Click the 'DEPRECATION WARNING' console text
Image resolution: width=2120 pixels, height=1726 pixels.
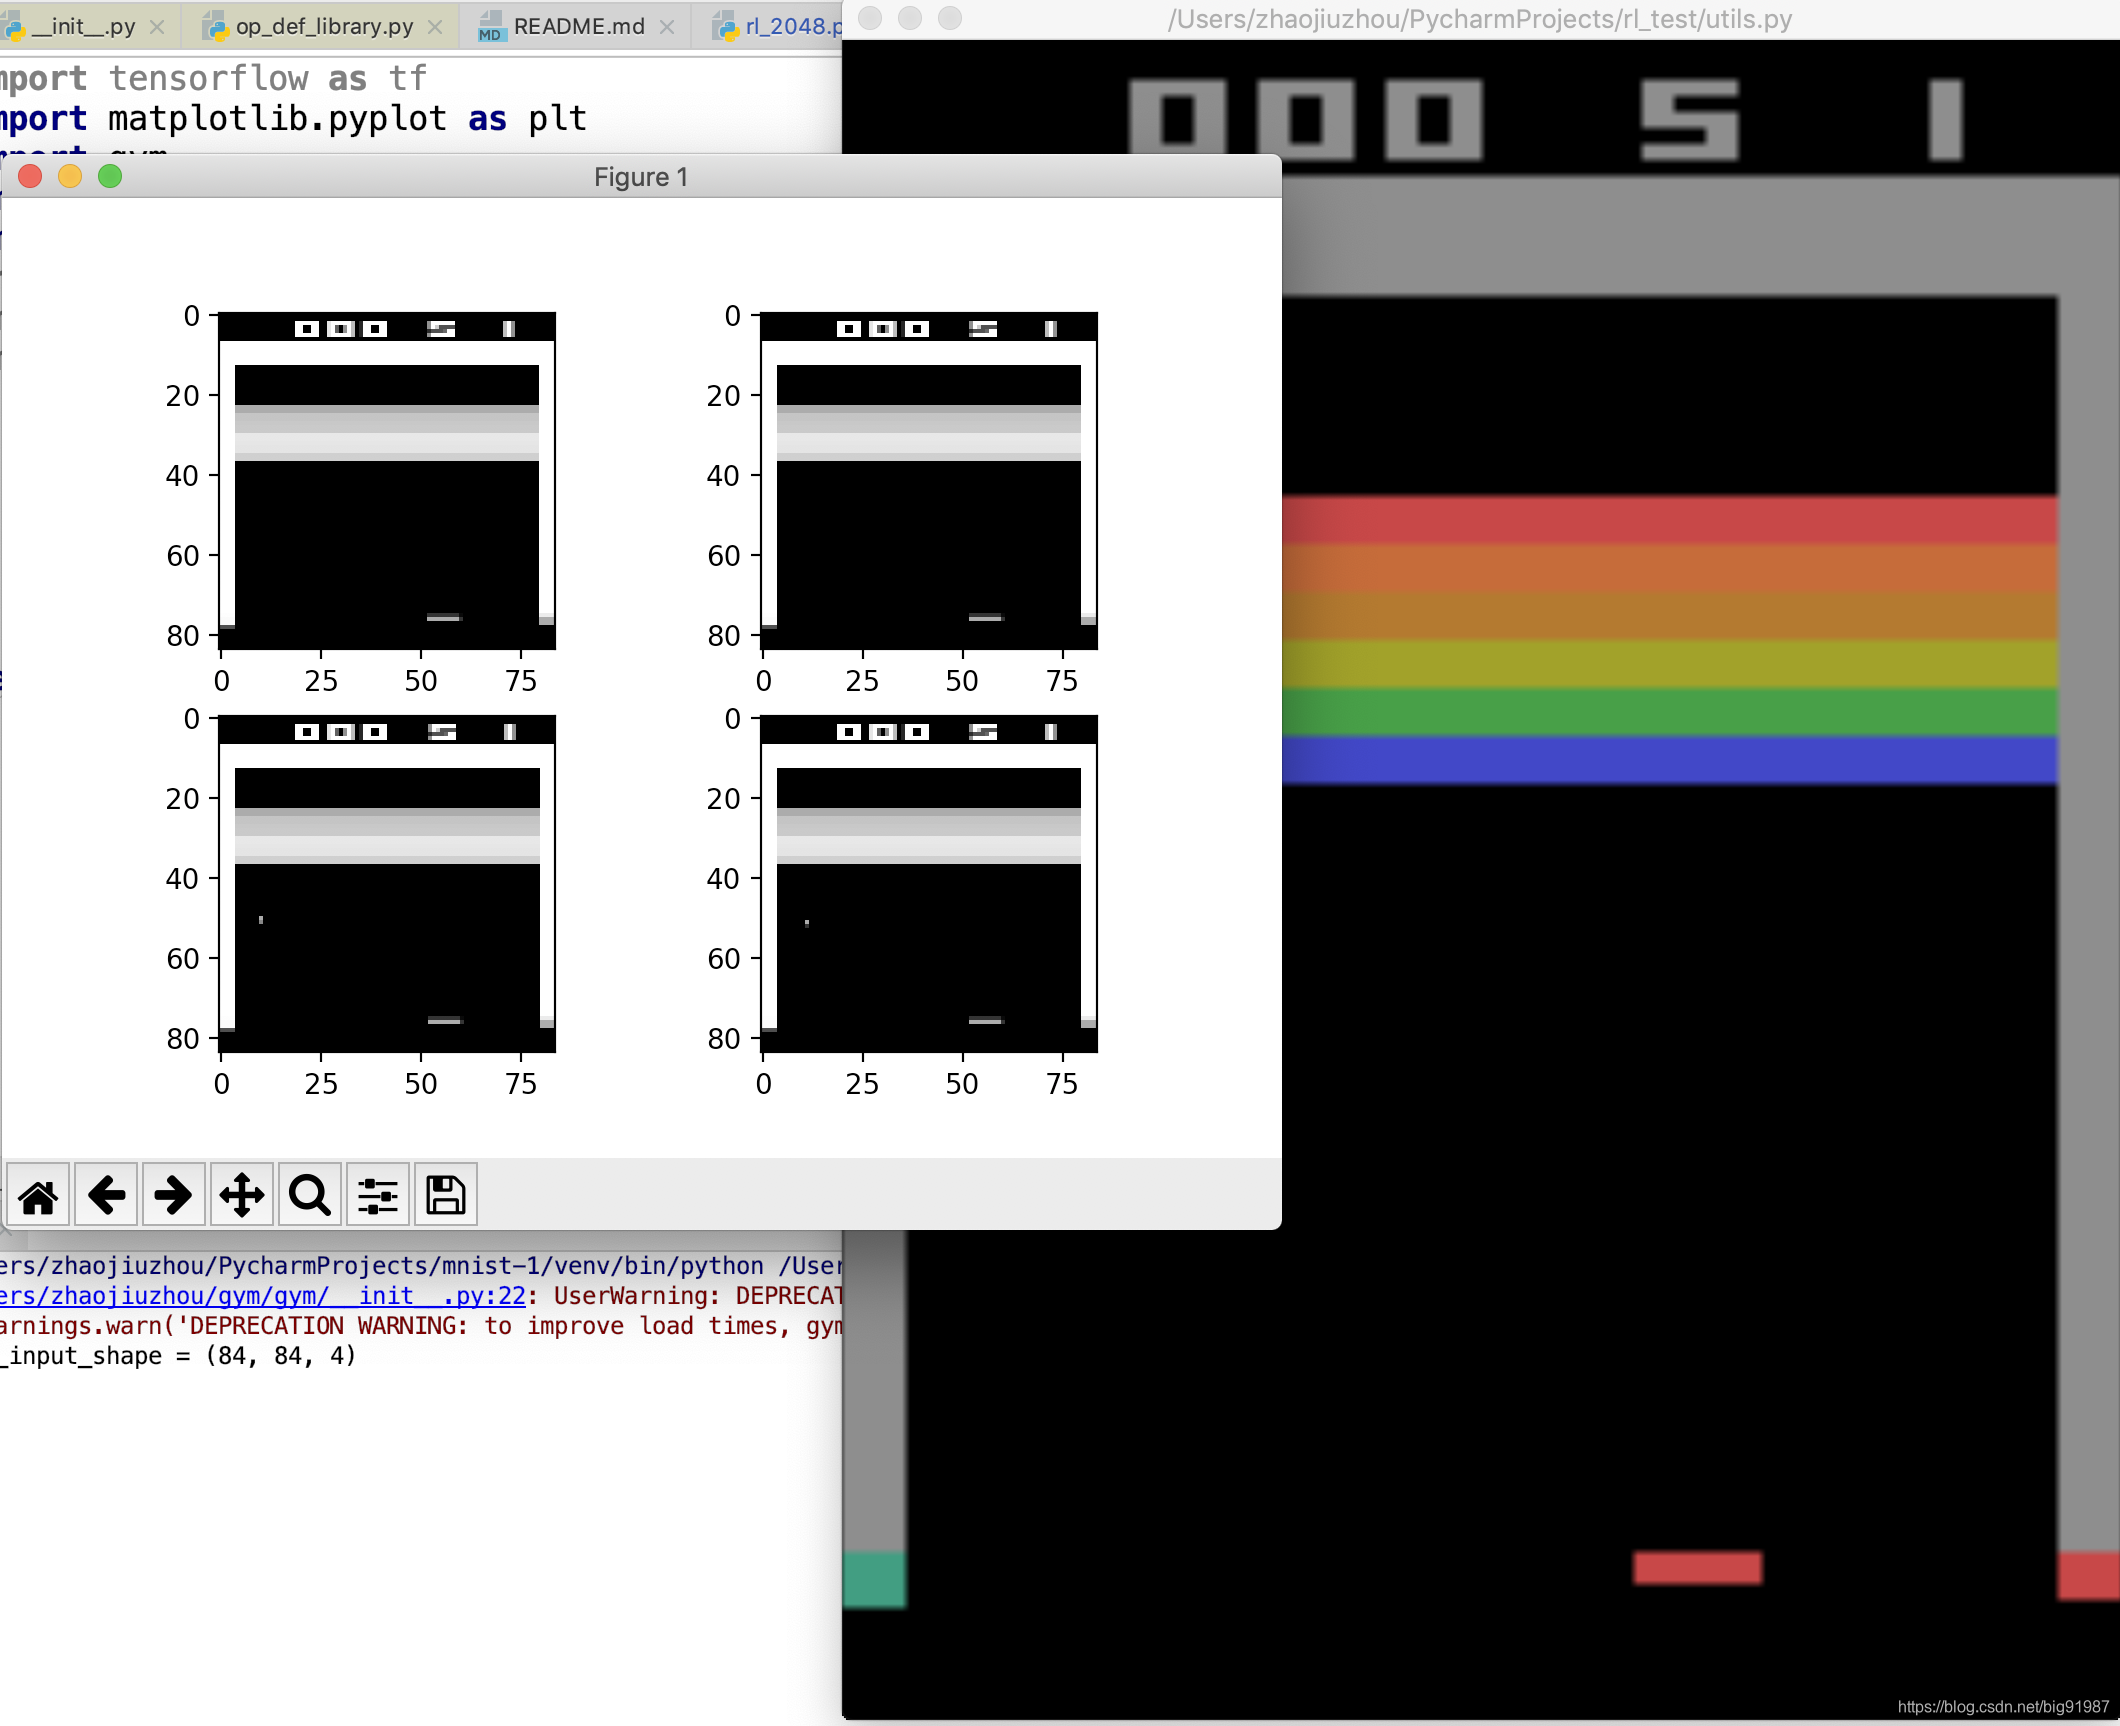pyautogui.click(x=329, y=1326)
